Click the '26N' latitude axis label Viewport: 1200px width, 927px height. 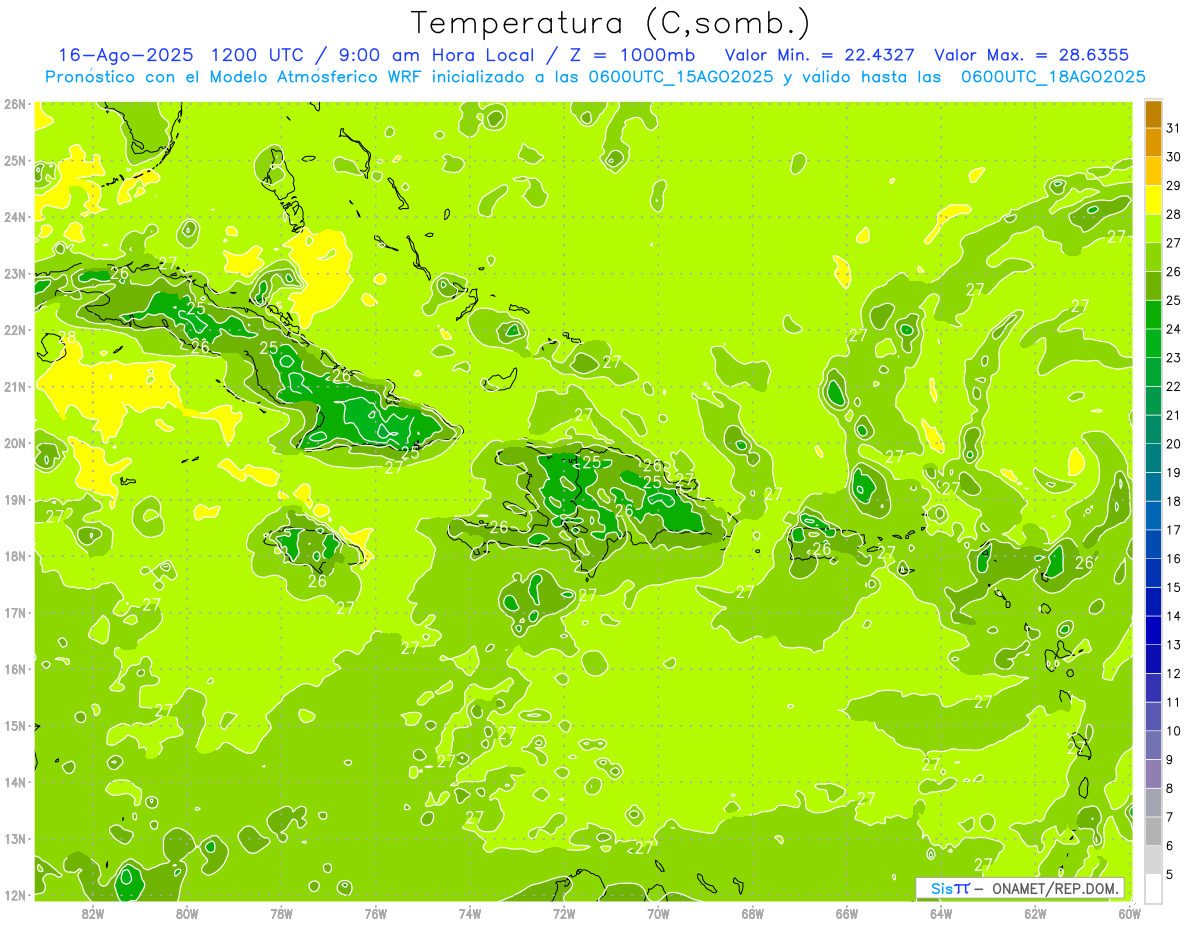coord(14,104)
